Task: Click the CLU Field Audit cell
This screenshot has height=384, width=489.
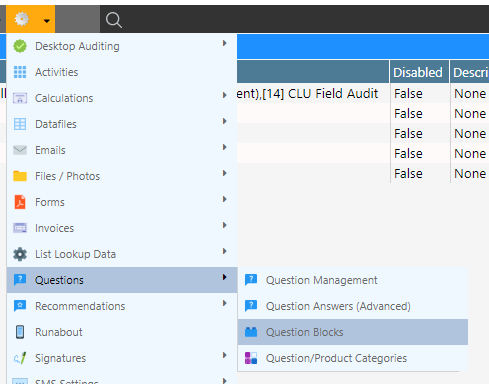Action: click(x=314, y=93)
